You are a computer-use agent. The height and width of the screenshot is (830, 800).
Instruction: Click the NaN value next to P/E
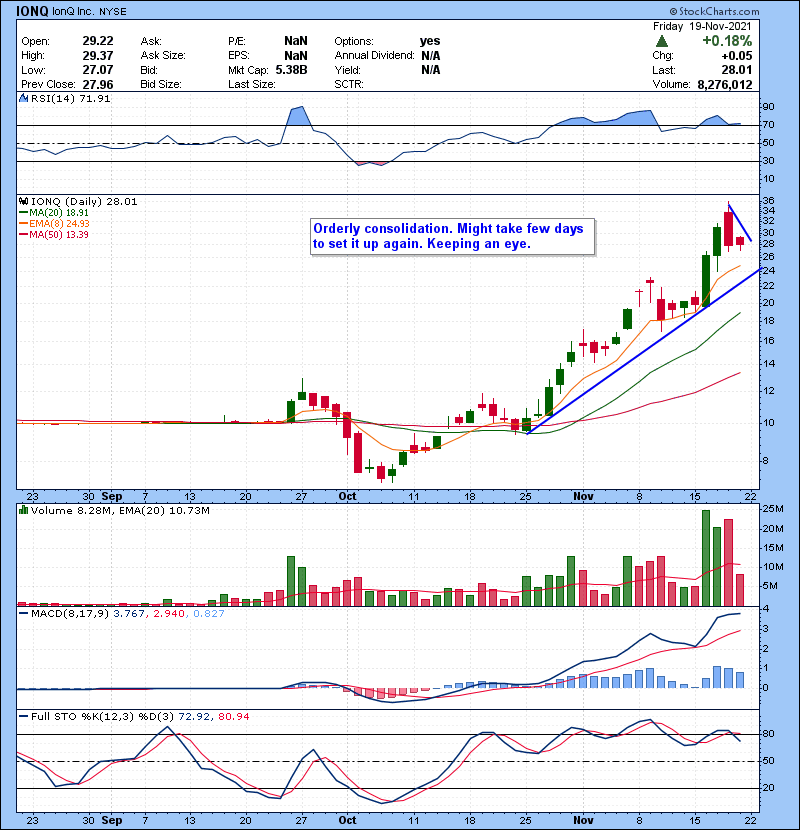(295, 41)
